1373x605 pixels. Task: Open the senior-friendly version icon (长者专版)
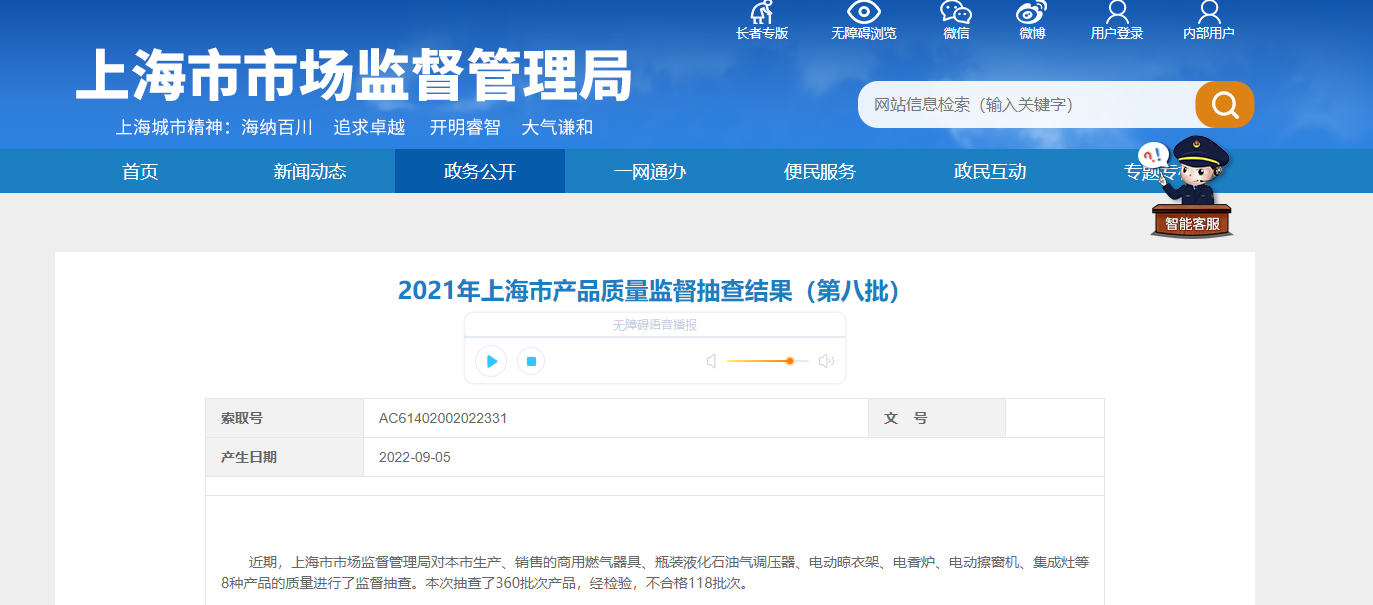tap(762, 14)
